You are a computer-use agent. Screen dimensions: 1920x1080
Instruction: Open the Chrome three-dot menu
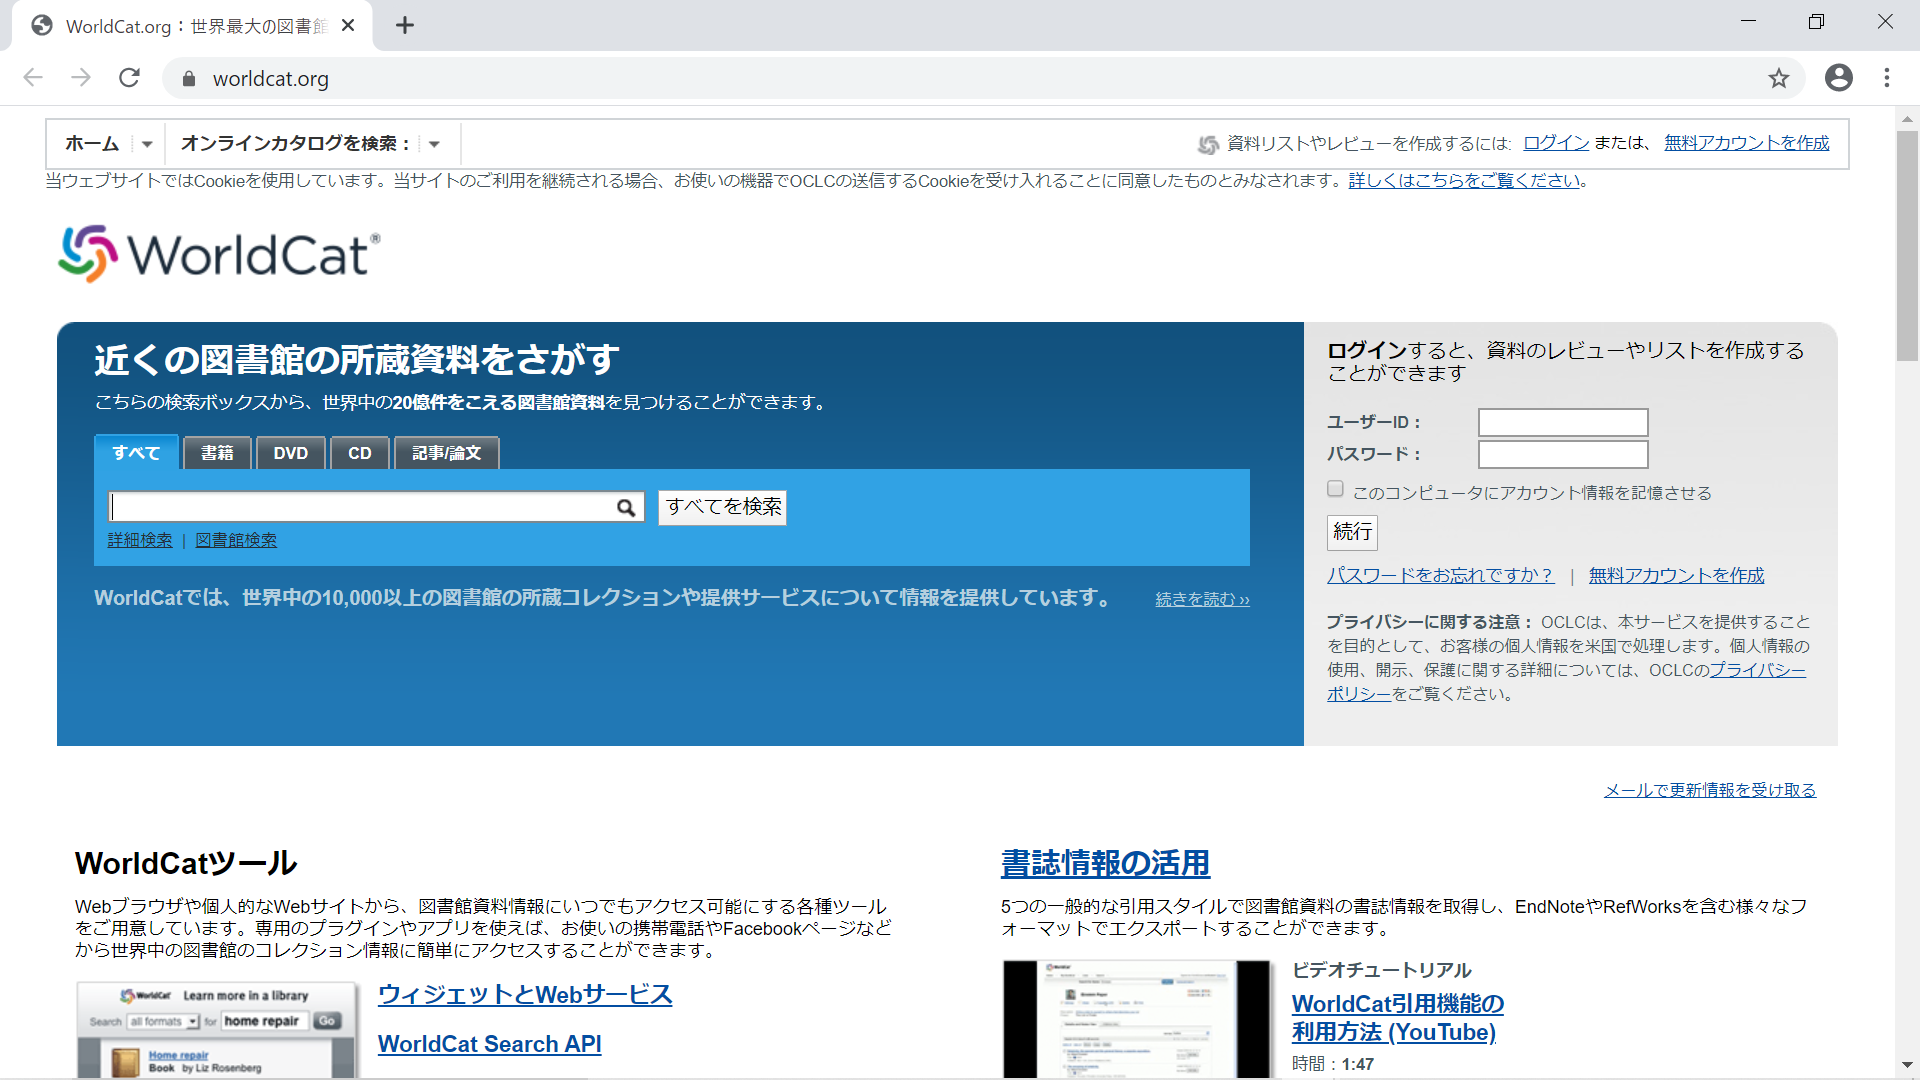coord(1886,78)
